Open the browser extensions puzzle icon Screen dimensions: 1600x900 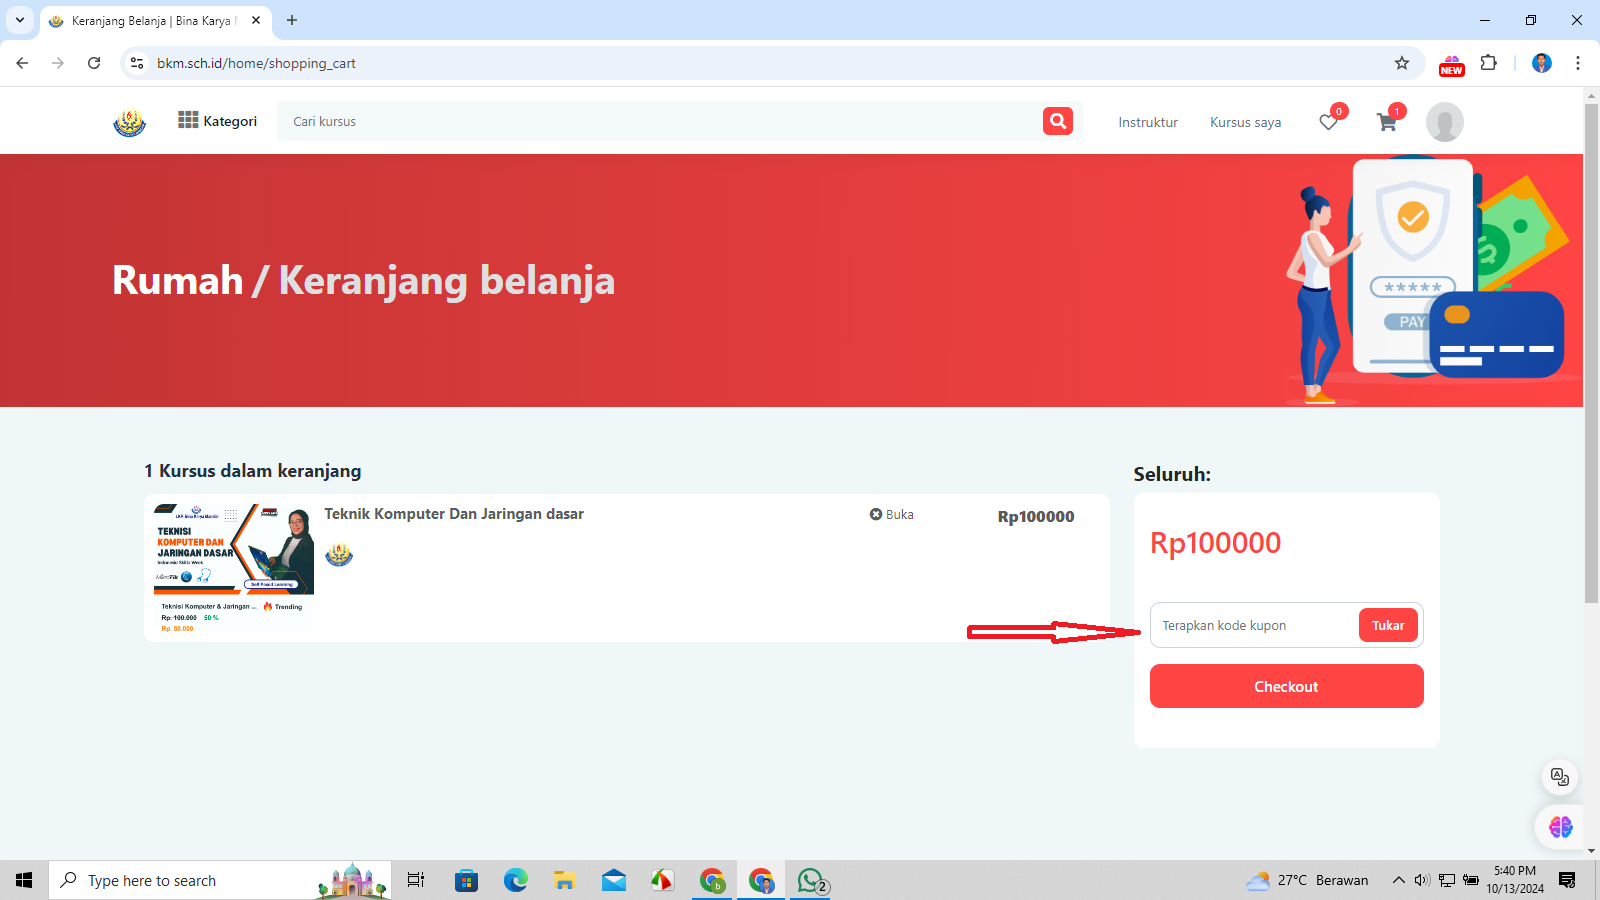pos(1489,63)
